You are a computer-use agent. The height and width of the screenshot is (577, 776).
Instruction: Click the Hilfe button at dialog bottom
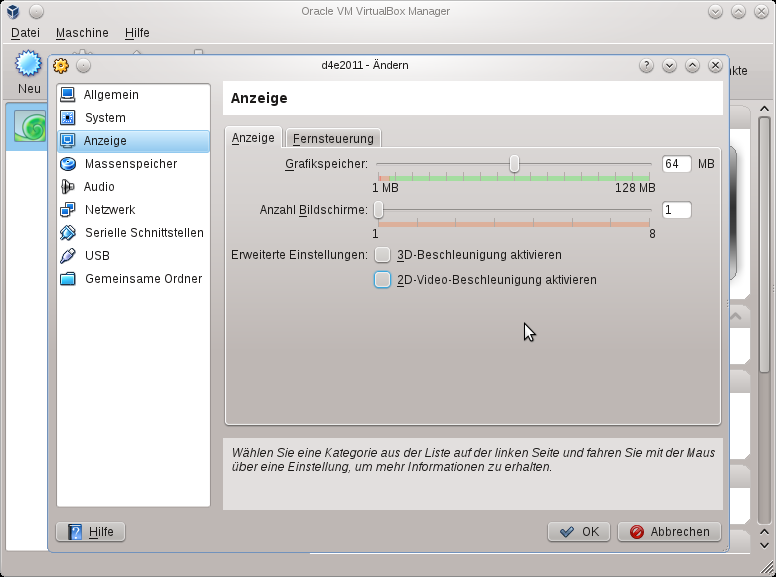91,531
